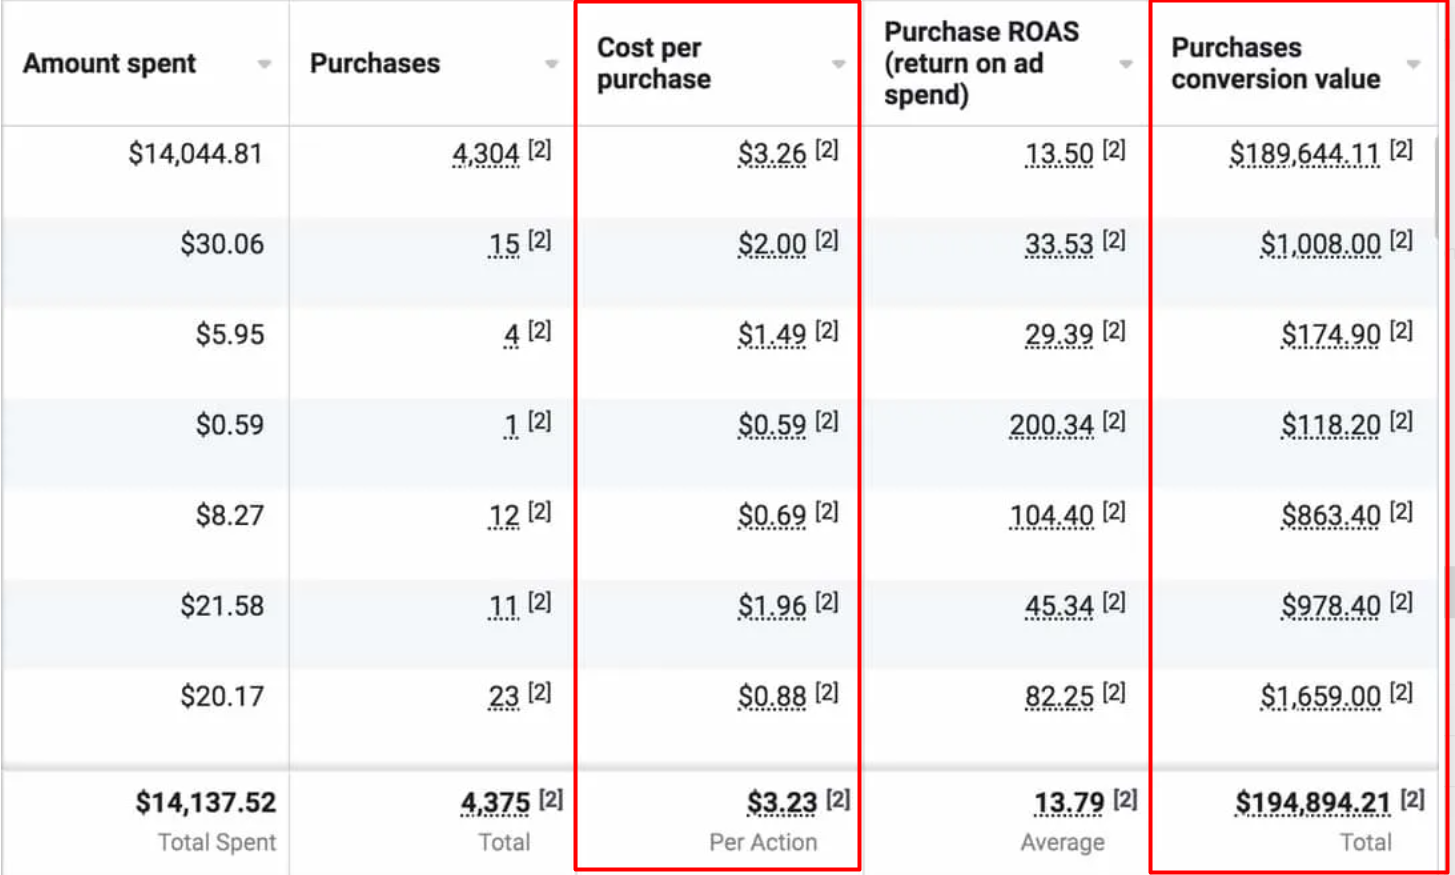1455x875 pixels.
Task: Click the 13.79 average ROAS value
Action: pos(1069,803)
